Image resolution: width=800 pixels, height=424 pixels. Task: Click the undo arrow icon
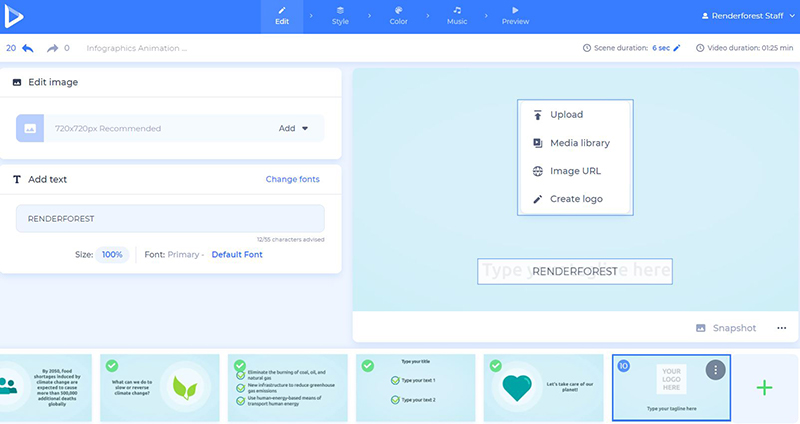[x=28, y=48]
